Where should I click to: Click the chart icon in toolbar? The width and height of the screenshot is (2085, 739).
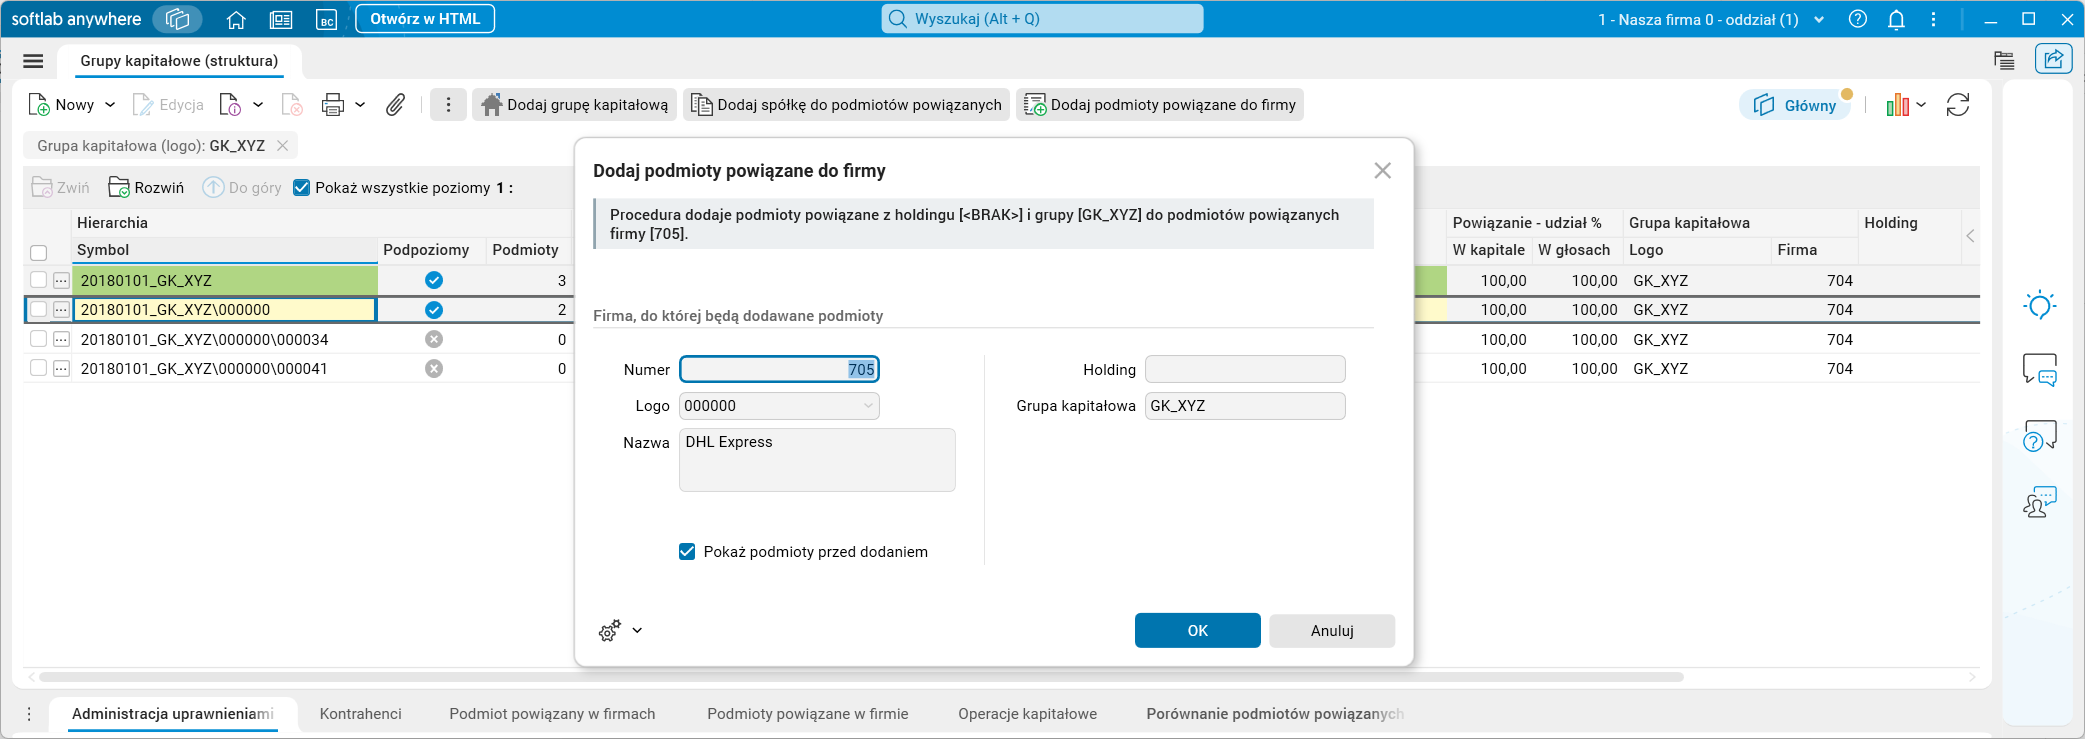pos(1897,105)
